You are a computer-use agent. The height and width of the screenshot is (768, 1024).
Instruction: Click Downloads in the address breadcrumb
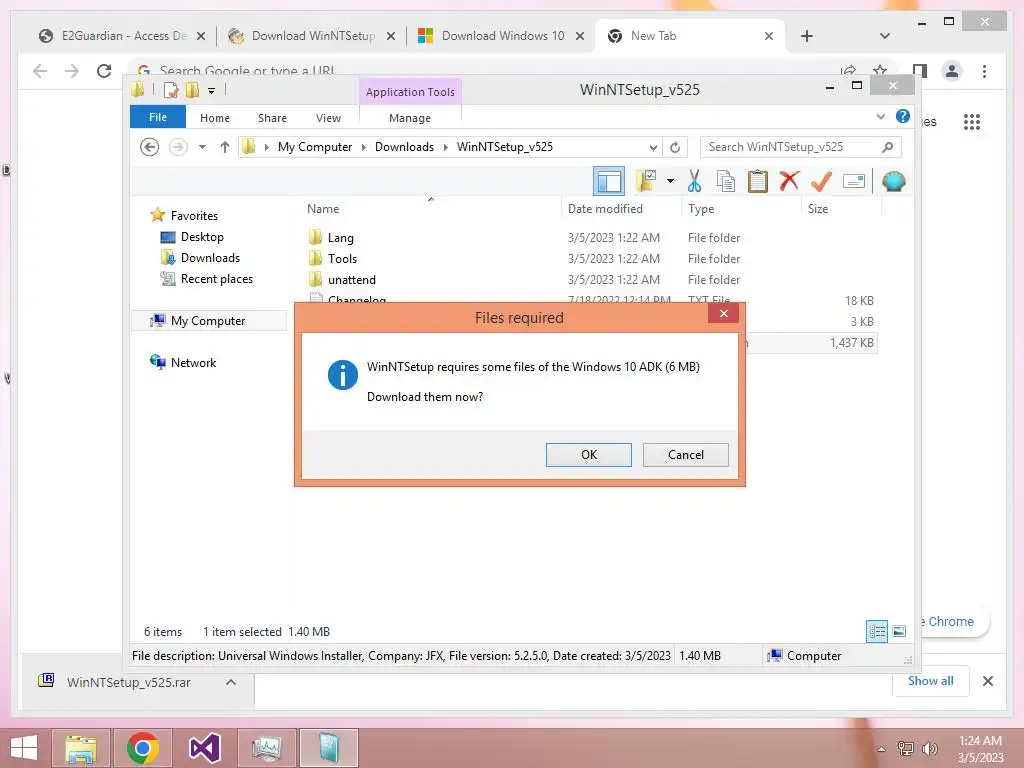tap(404, 147)
